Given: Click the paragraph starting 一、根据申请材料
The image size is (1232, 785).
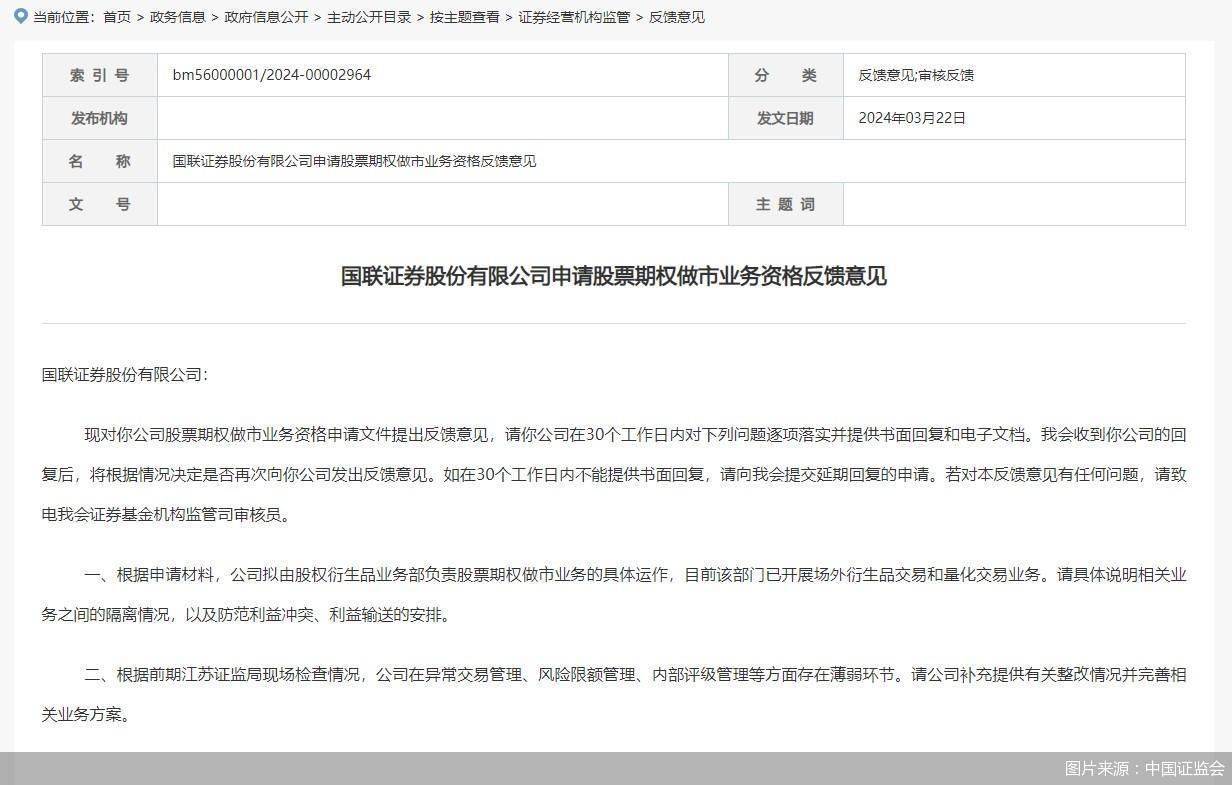Looking at the screenshot, I should click(x=614, y=595).
